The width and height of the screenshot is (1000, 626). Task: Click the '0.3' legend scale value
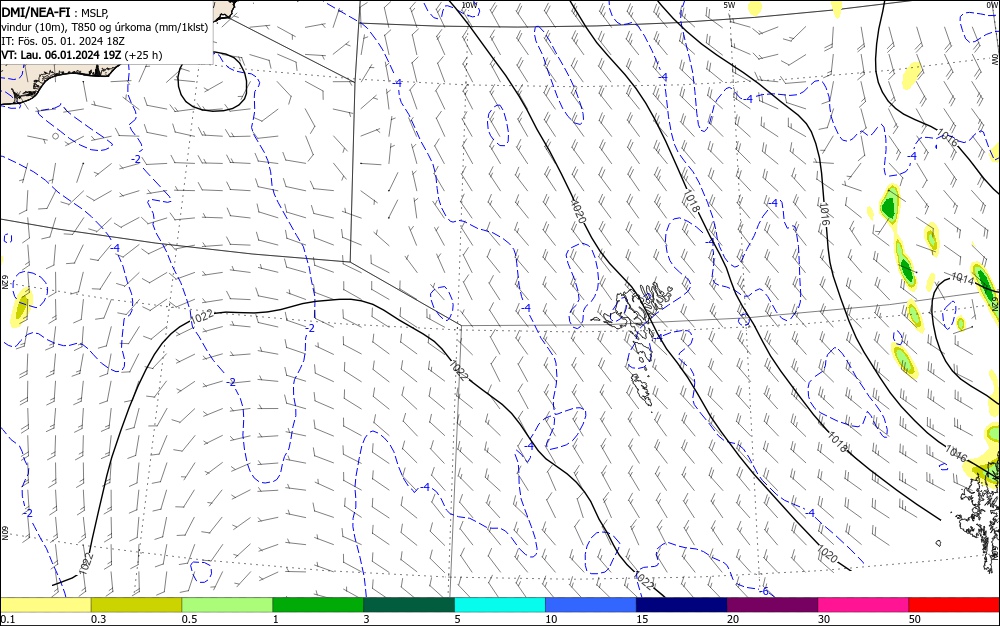coord(98,619)
